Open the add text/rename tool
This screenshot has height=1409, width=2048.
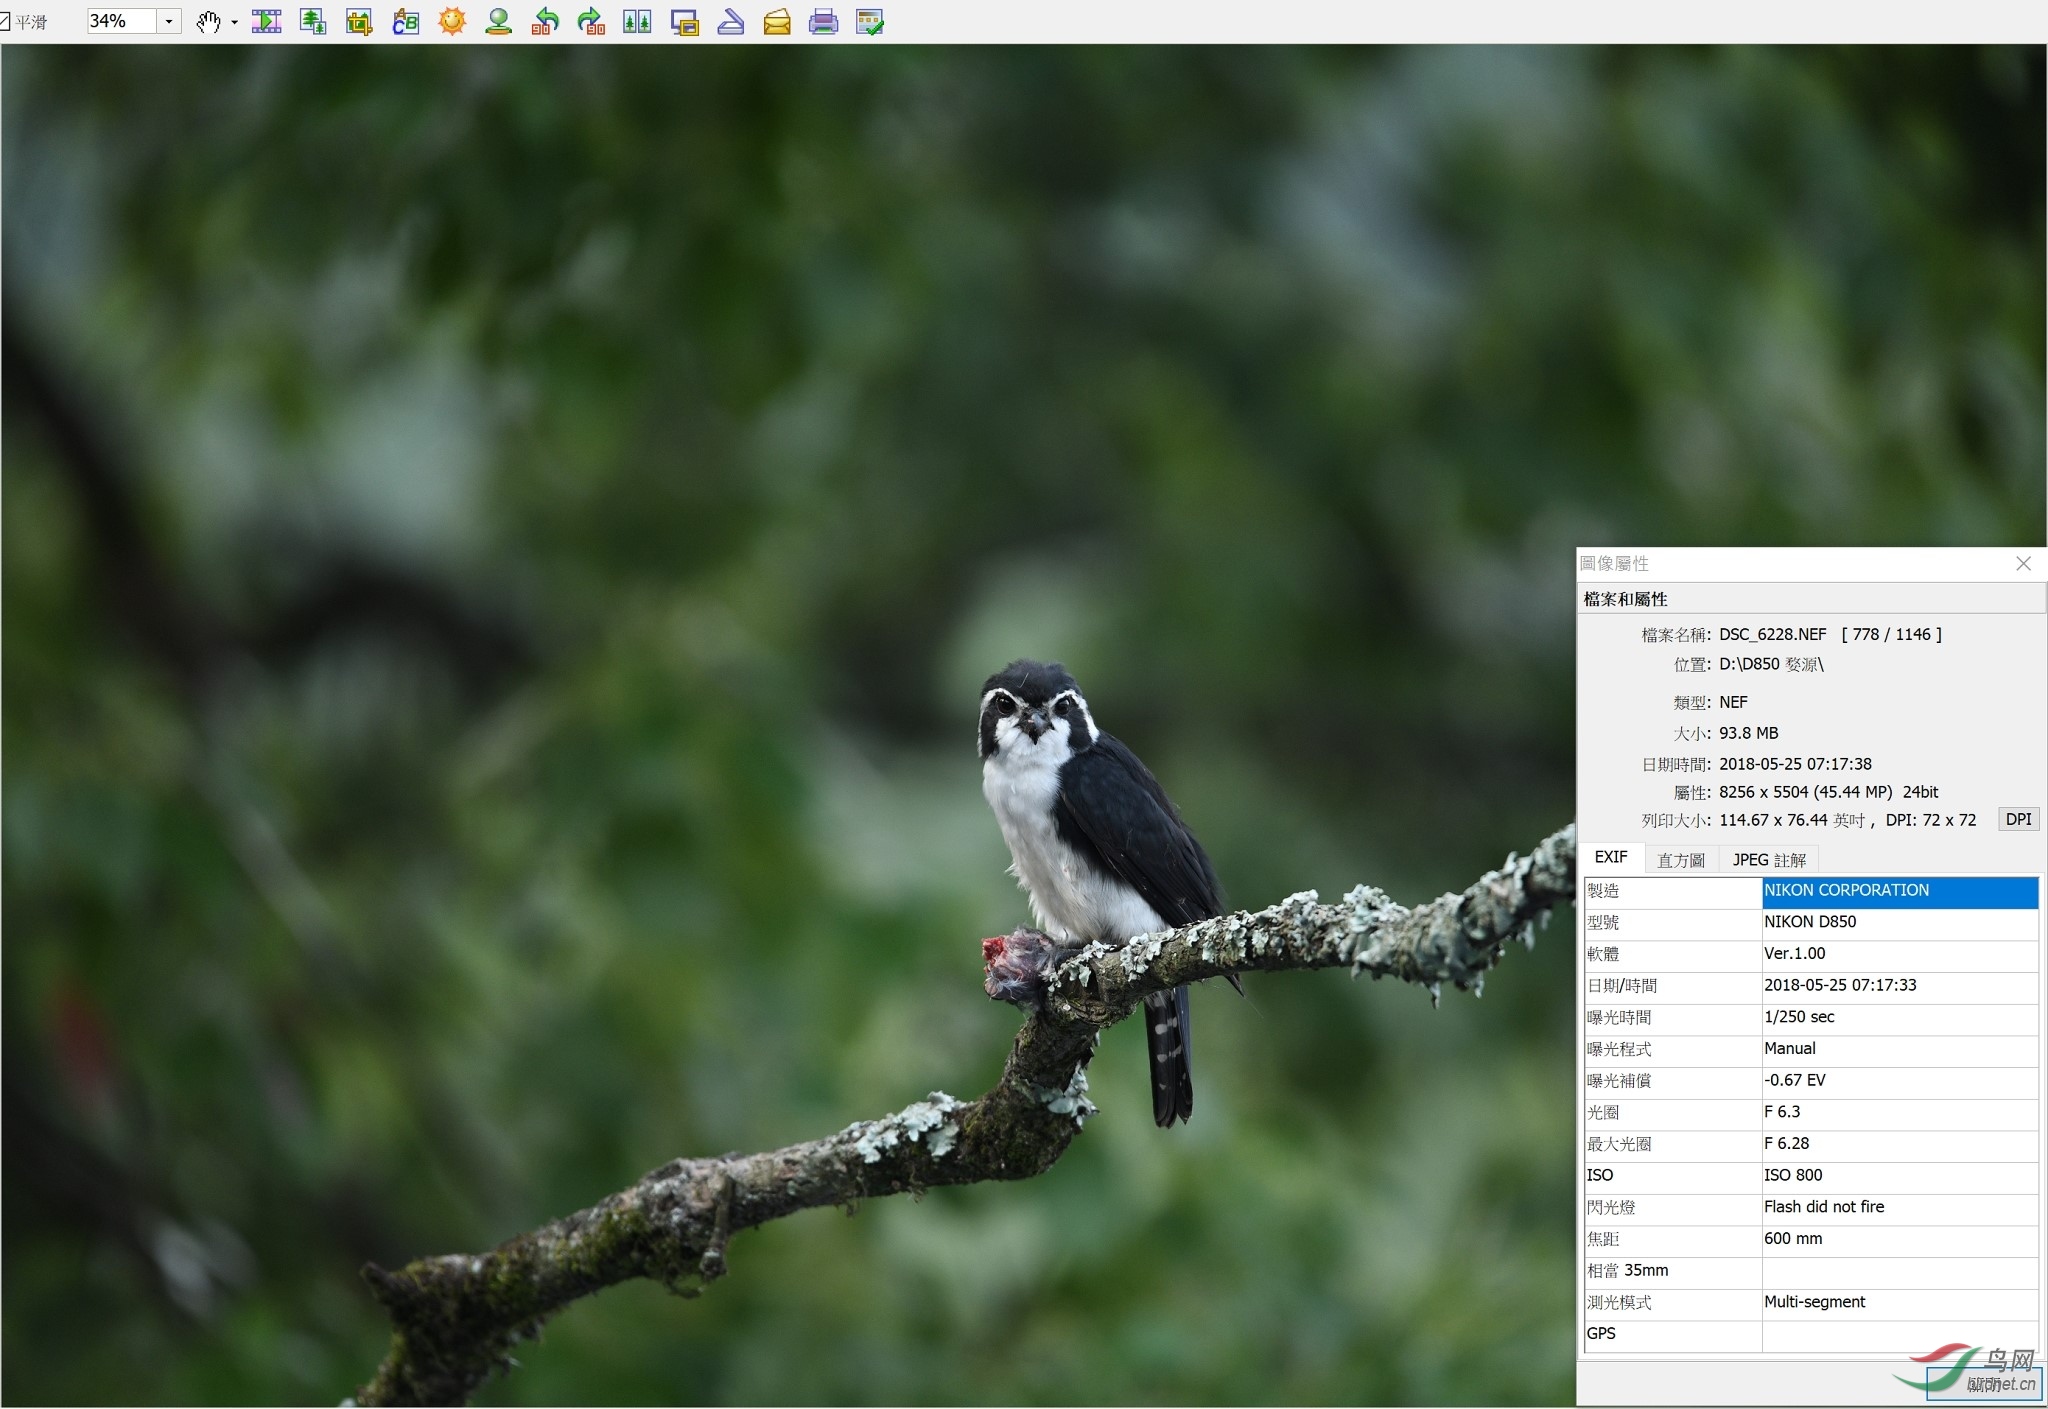click(x=405, y=21)
